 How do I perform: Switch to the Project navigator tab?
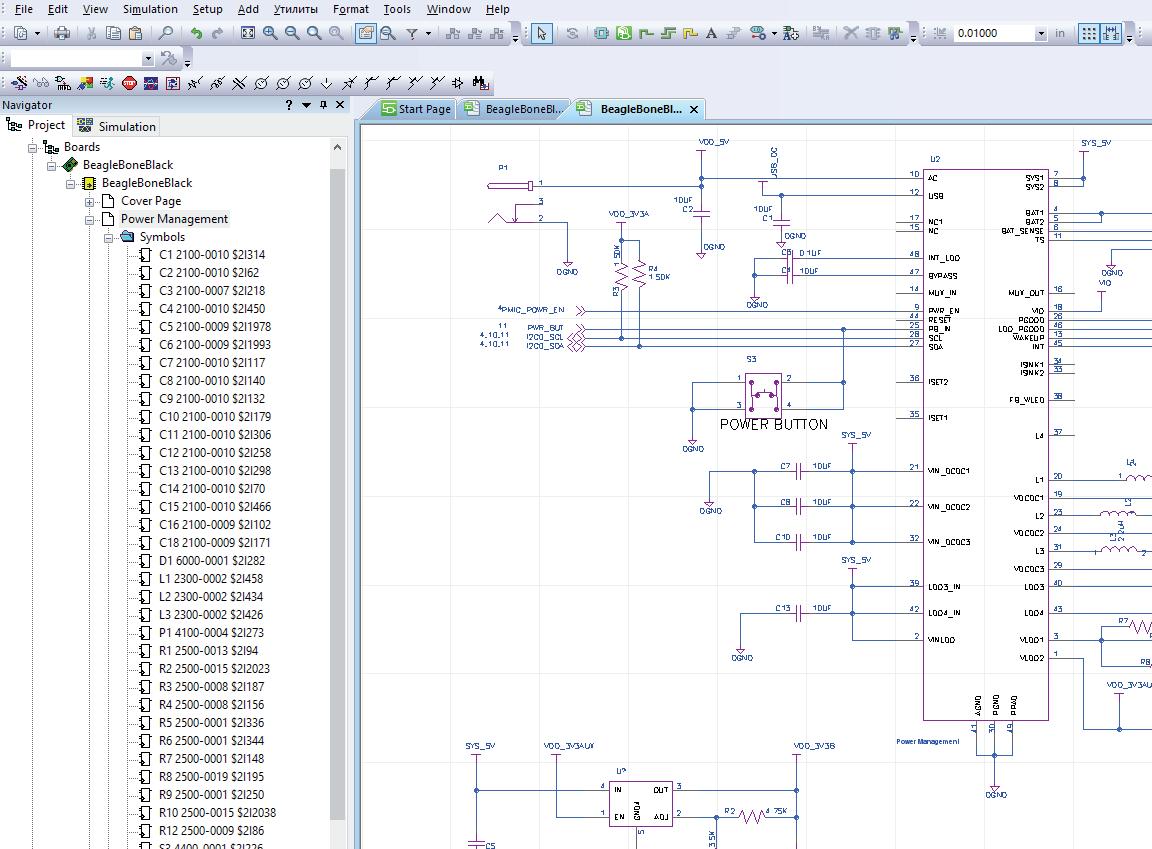[x=37, y=126]
